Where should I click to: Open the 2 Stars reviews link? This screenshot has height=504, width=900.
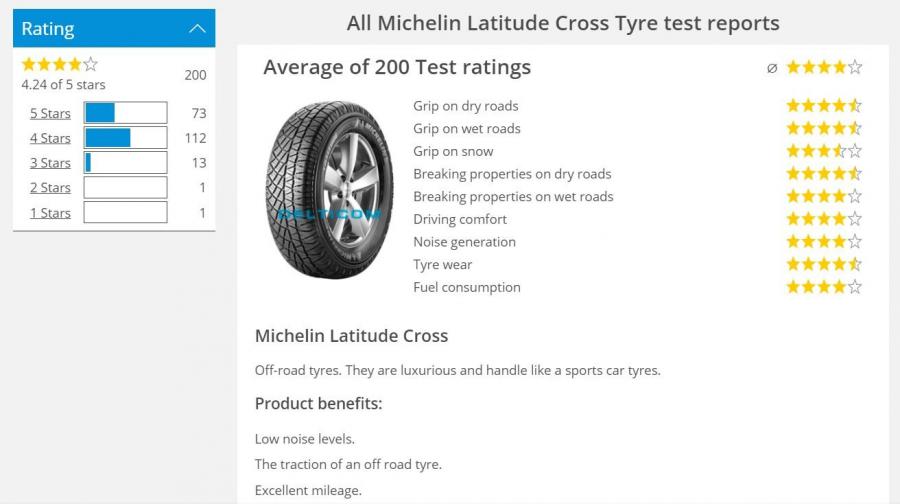pyautogui.click(x=50, y=188)
